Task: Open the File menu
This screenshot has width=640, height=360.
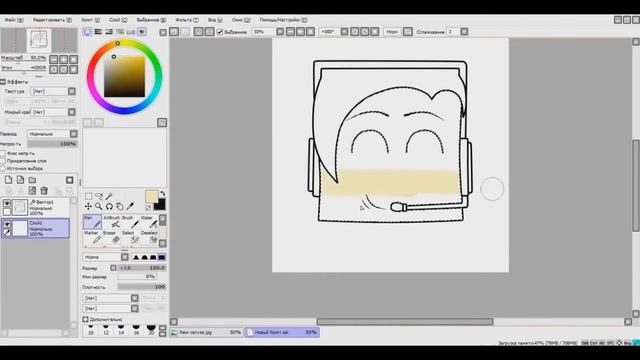Action: (14, 20)
